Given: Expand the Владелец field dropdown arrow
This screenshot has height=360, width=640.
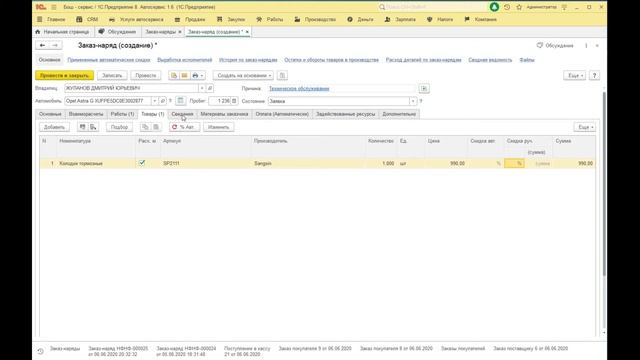Looking at the screenshot, I should point(202,88).
